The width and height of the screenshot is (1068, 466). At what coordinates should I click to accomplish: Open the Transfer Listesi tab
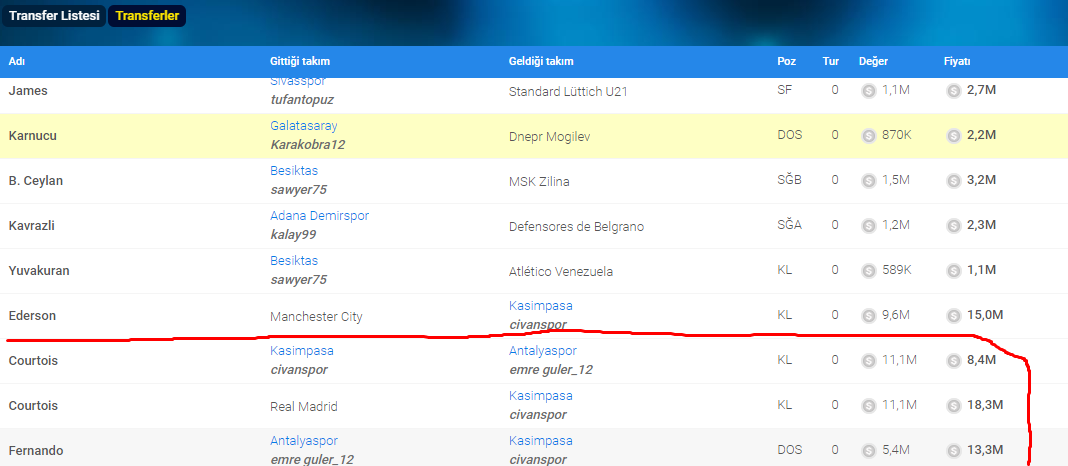(54, 16)
